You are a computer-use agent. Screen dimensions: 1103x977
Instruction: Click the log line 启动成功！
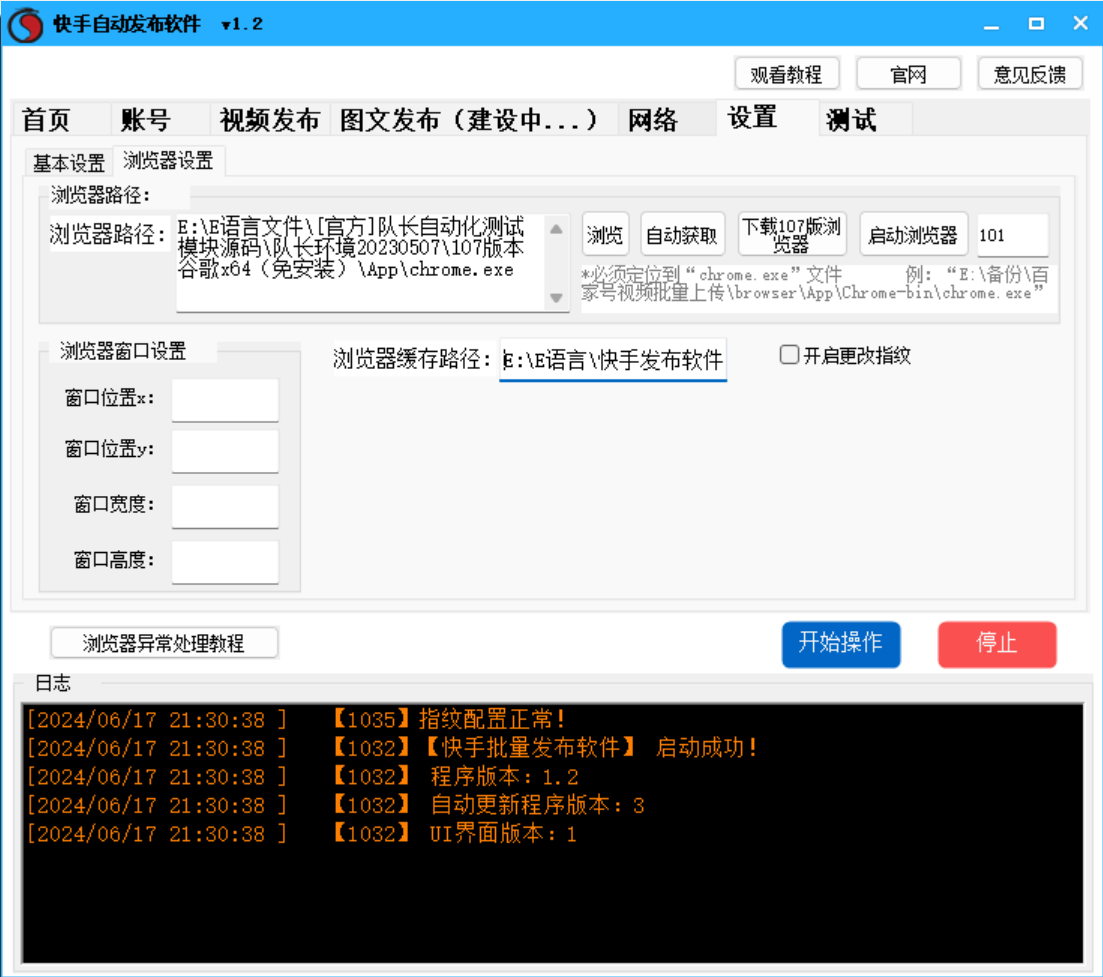pyautogui.click(x=393, y=748)
